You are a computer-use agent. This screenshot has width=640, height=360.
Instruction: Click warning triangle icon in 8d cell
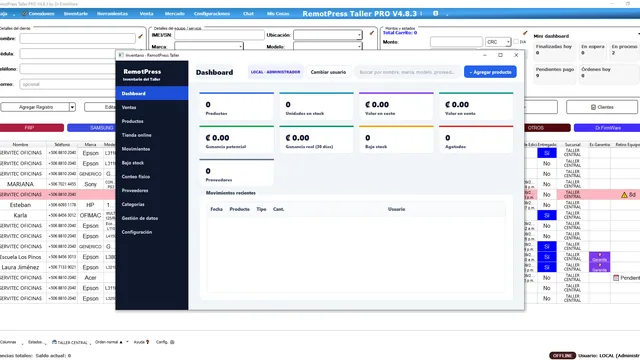click(624, 195)
